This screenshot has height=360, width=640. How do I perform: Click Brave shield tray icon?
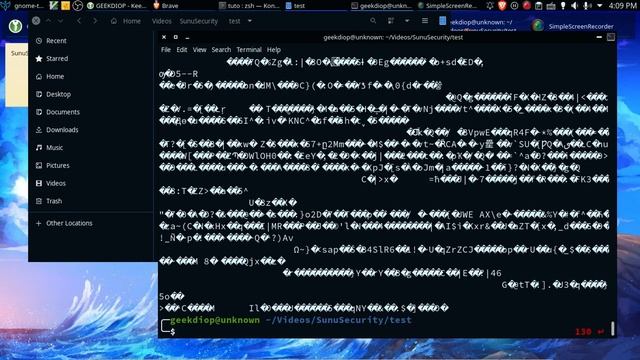pyautogui.click(x=502, y=6)
